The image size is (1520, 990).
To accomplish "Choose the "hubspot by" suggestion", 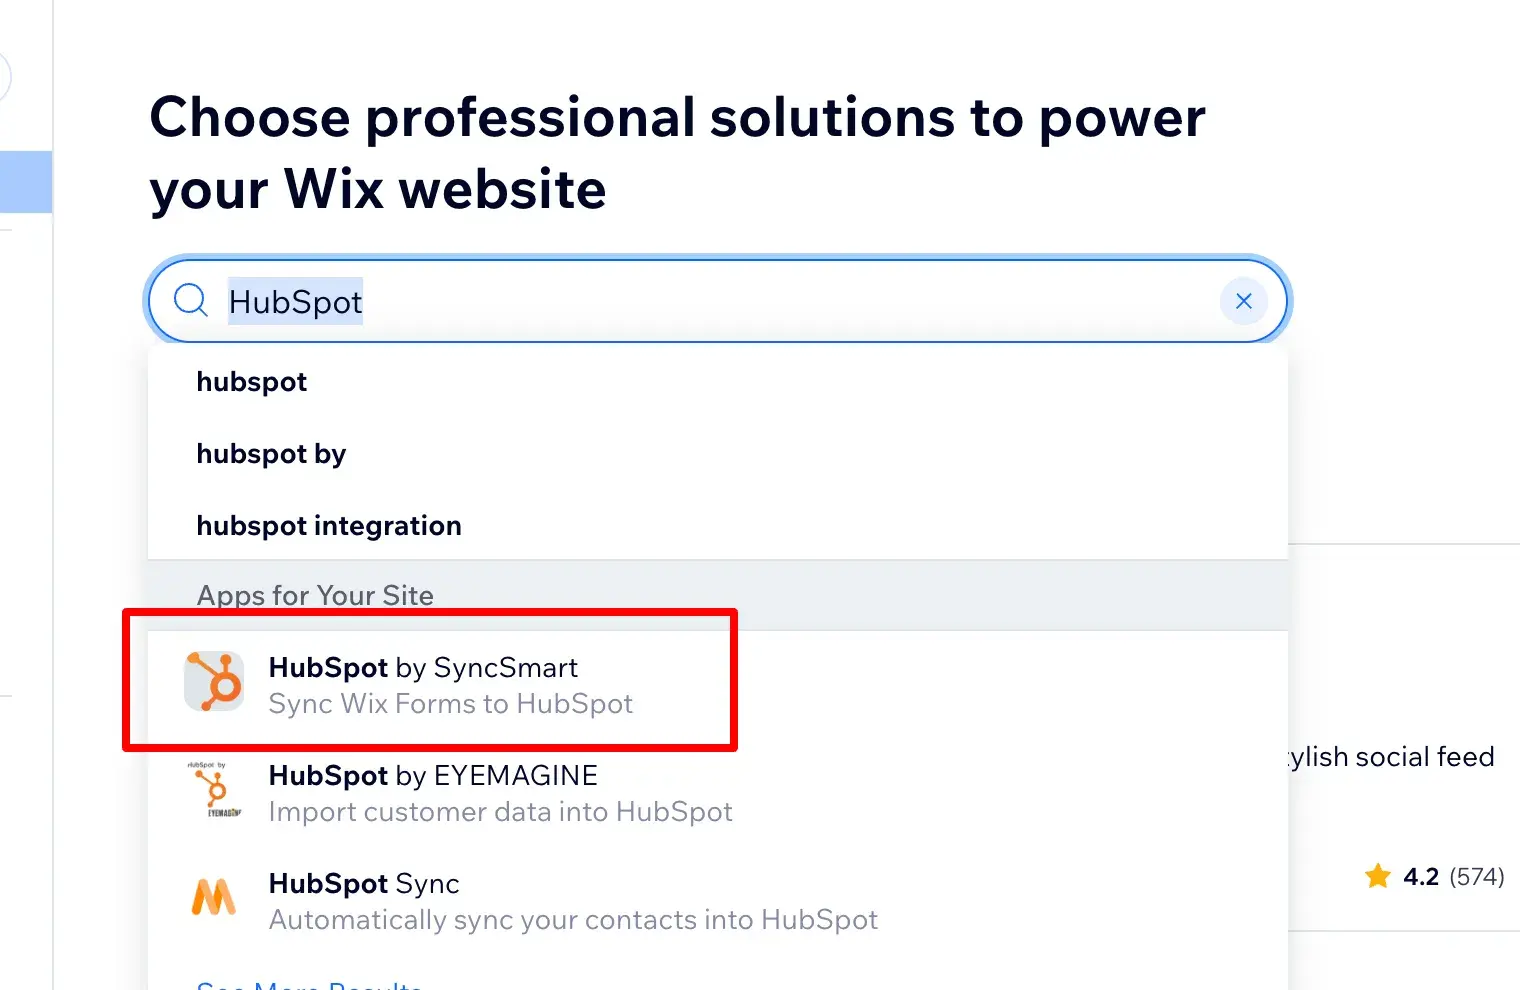I will [271, 454].
